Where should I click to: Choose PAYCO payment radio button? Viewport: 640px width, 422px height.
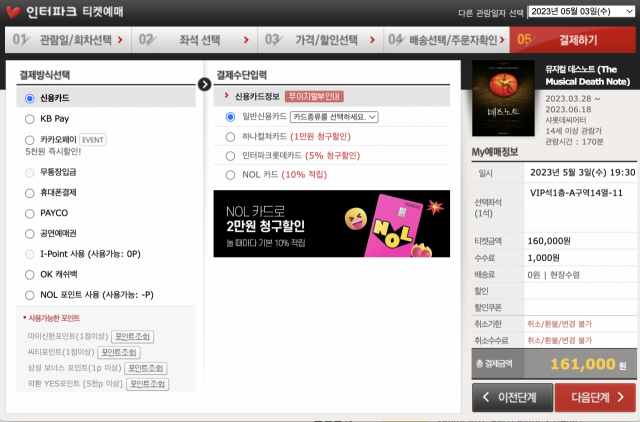point(29,213)
